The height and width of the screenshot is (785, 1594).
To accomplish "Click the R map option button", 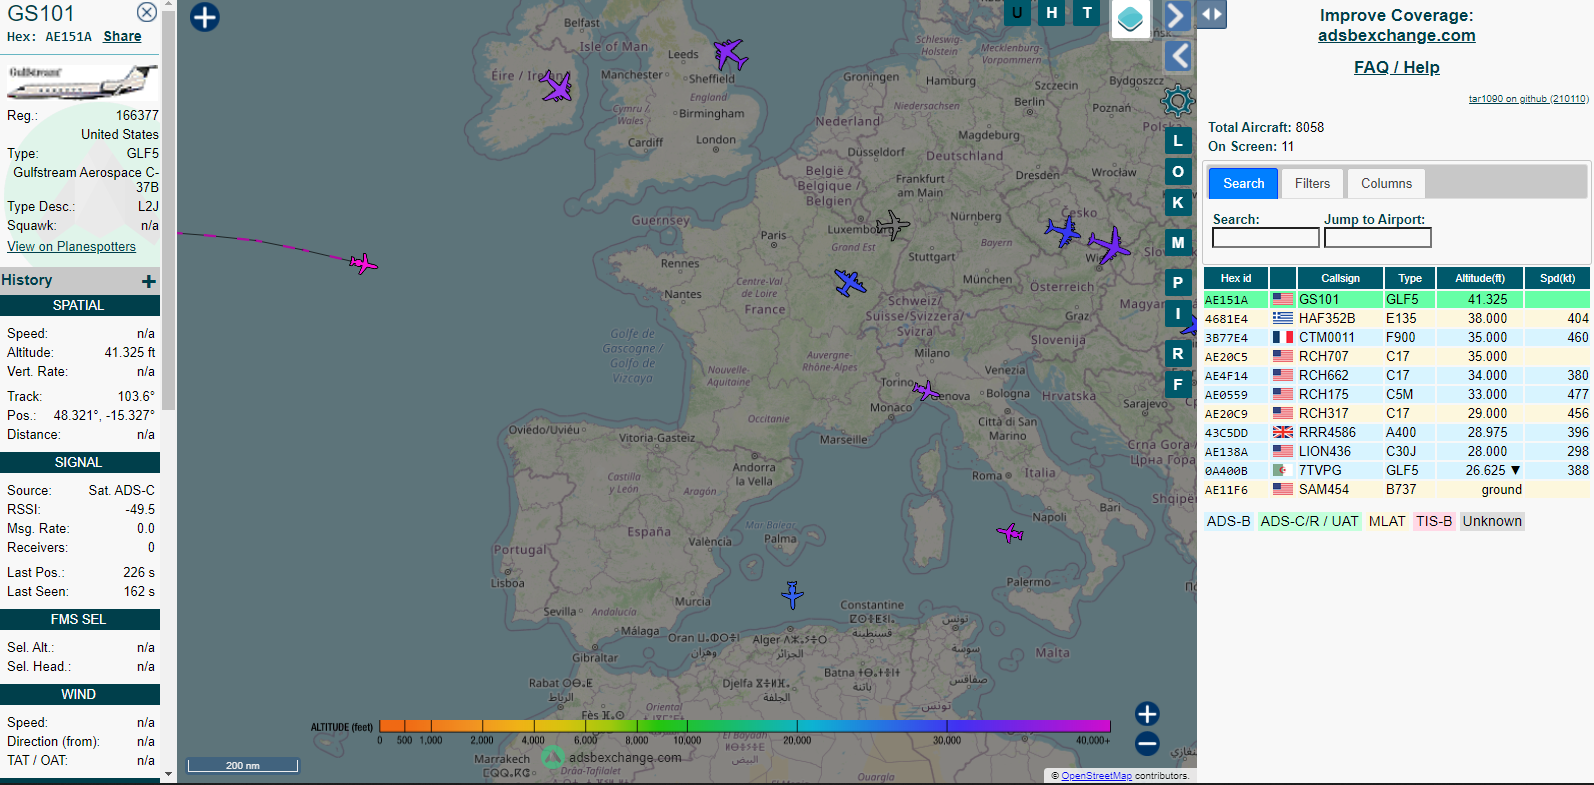I will pyautogui.click(x=1178, y=353).
